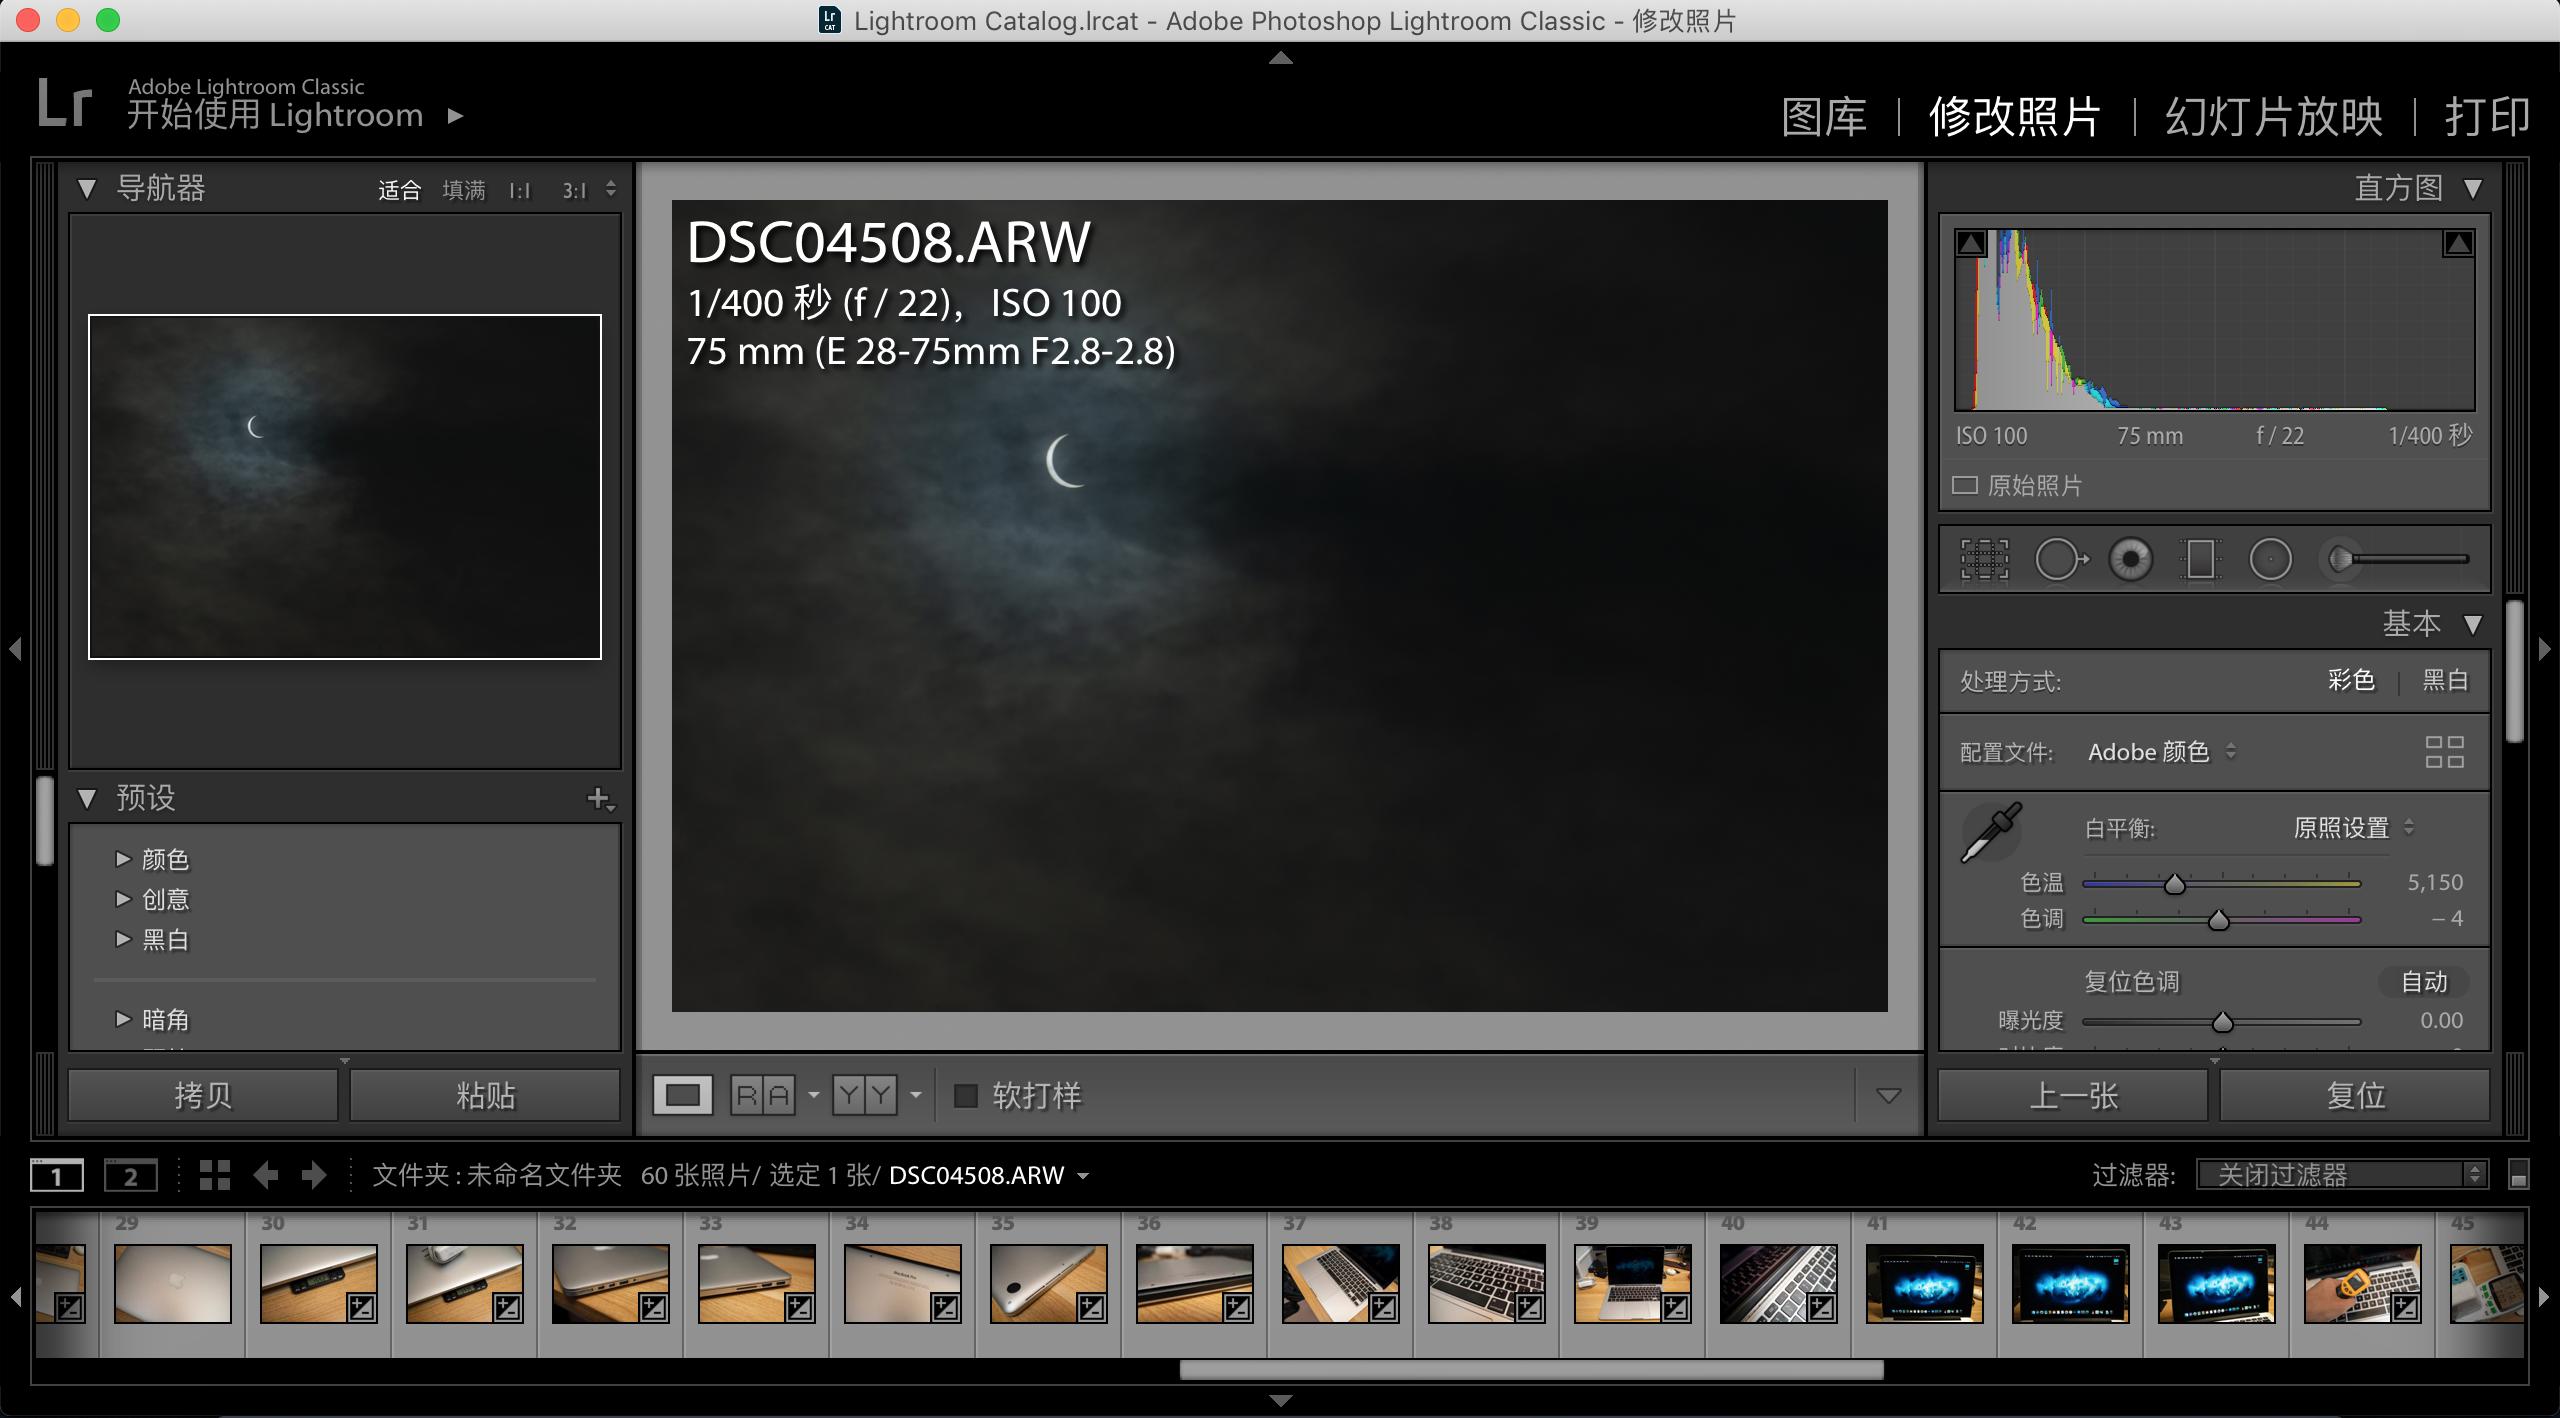Enable the 软打样 soft proofing checkbox
Image resolution: width=2560 pixels, height=1418 pixels.
pos(966,1096)
